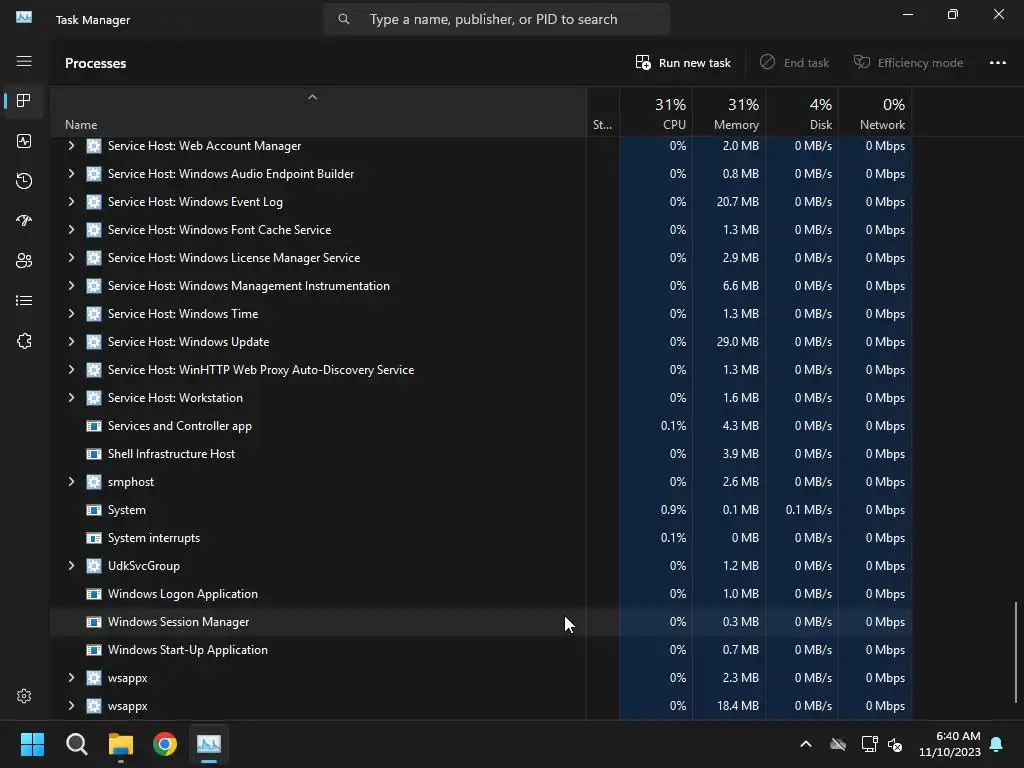
Task: Expand Service Host: Windows Time
Action: point(71,314)
